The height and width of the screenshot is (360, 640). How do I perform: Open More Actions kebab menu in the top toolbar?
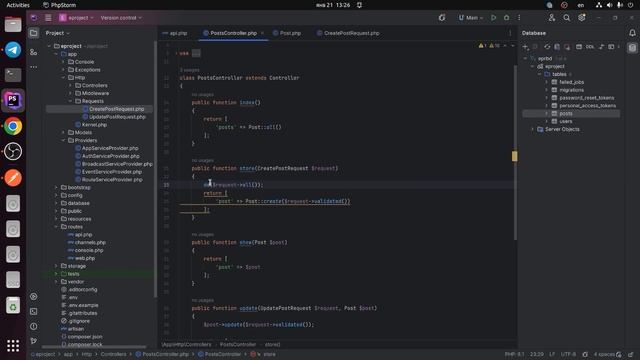coord(519,18)
